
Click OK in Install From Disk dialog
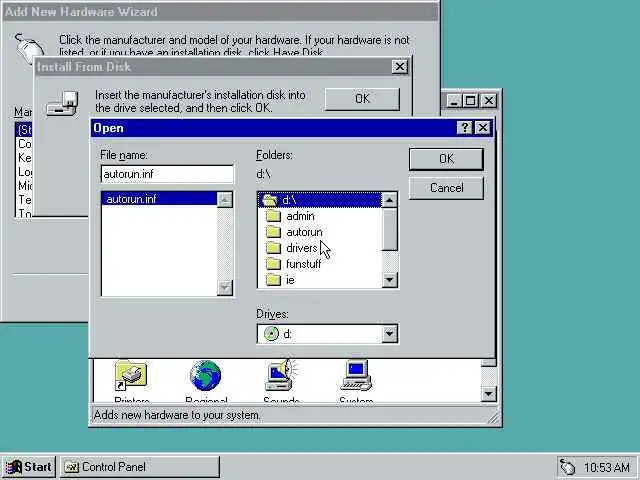click(x=362, y=99)
